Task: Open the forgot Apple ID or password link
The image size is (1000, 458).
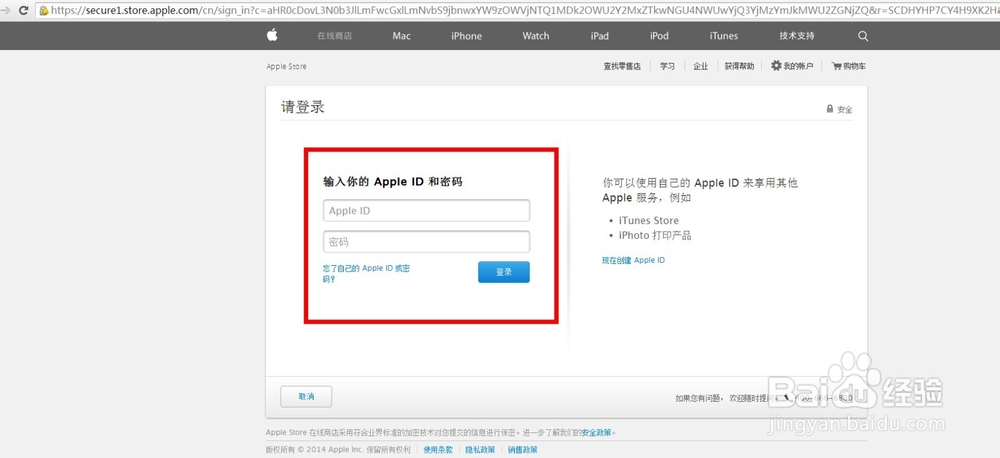Action: coord(366,274)
